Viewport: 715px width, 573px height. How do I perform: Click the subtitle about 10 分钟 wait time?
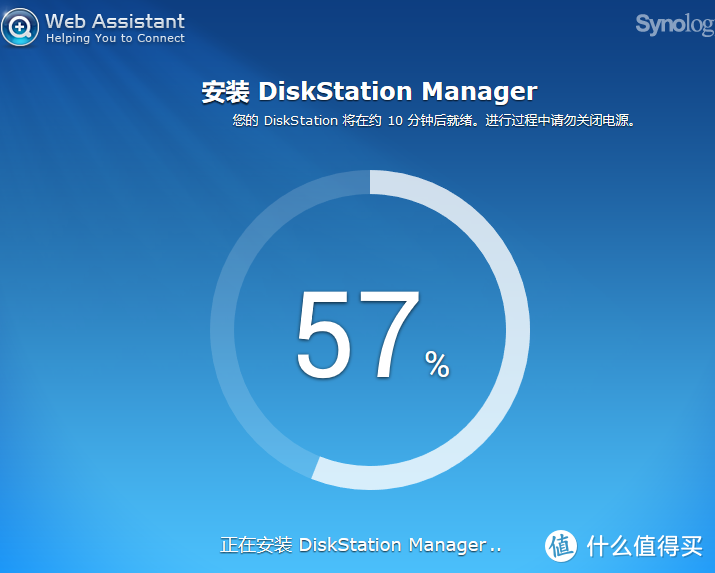point(434,120)
